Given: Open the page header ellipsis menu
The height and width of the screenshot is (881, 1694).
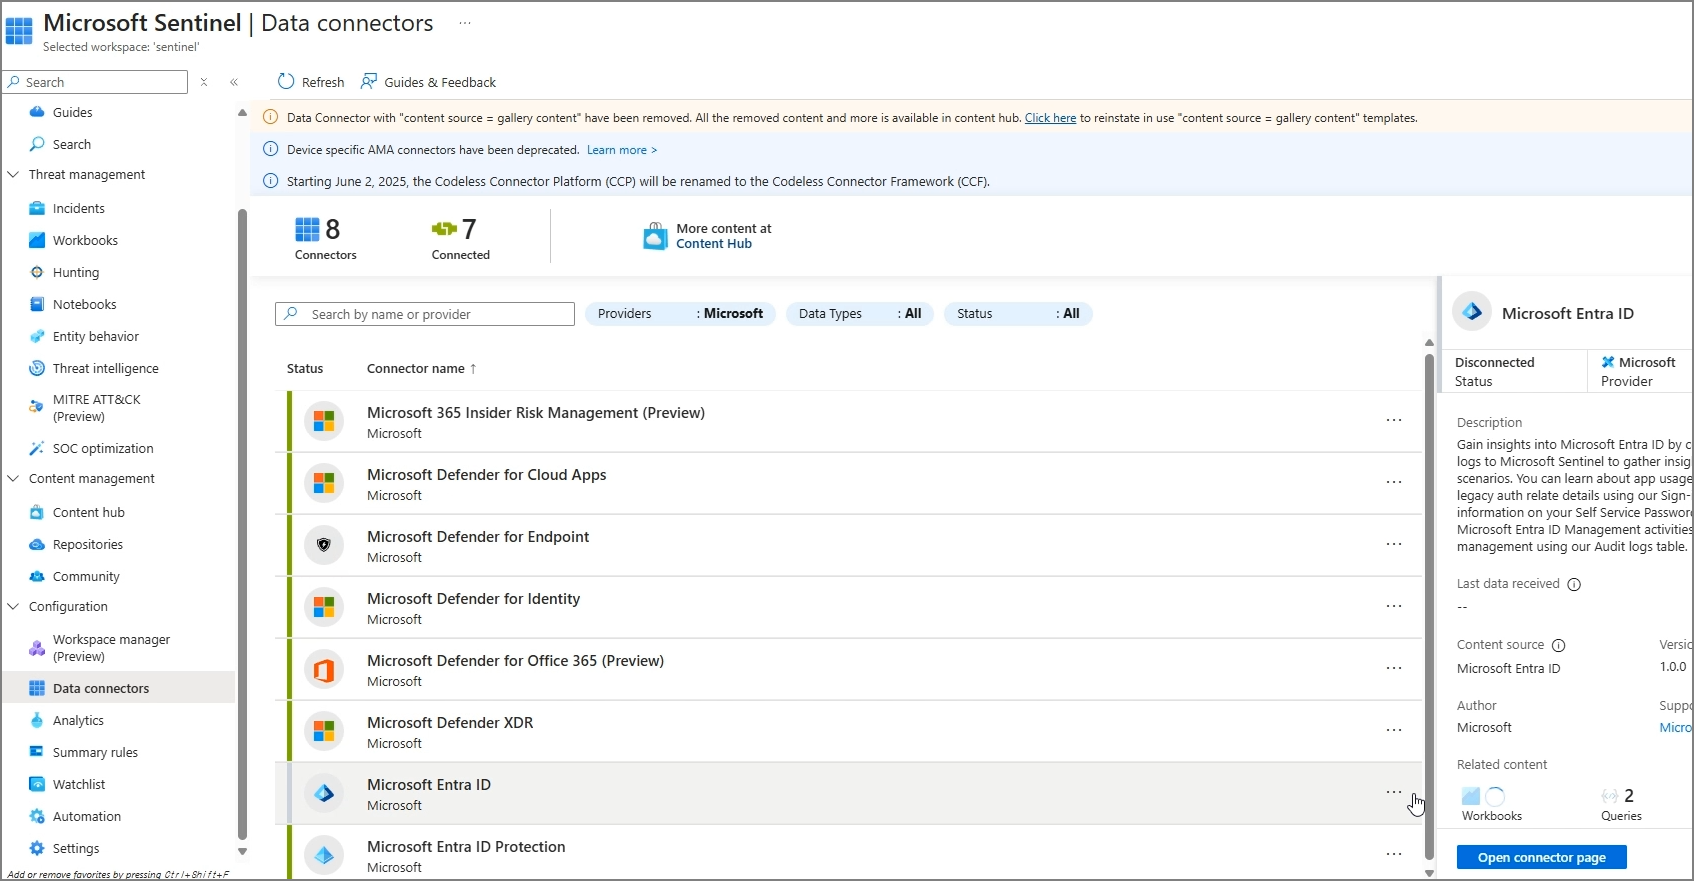Looking at the screenshot, I should point(465,23).
